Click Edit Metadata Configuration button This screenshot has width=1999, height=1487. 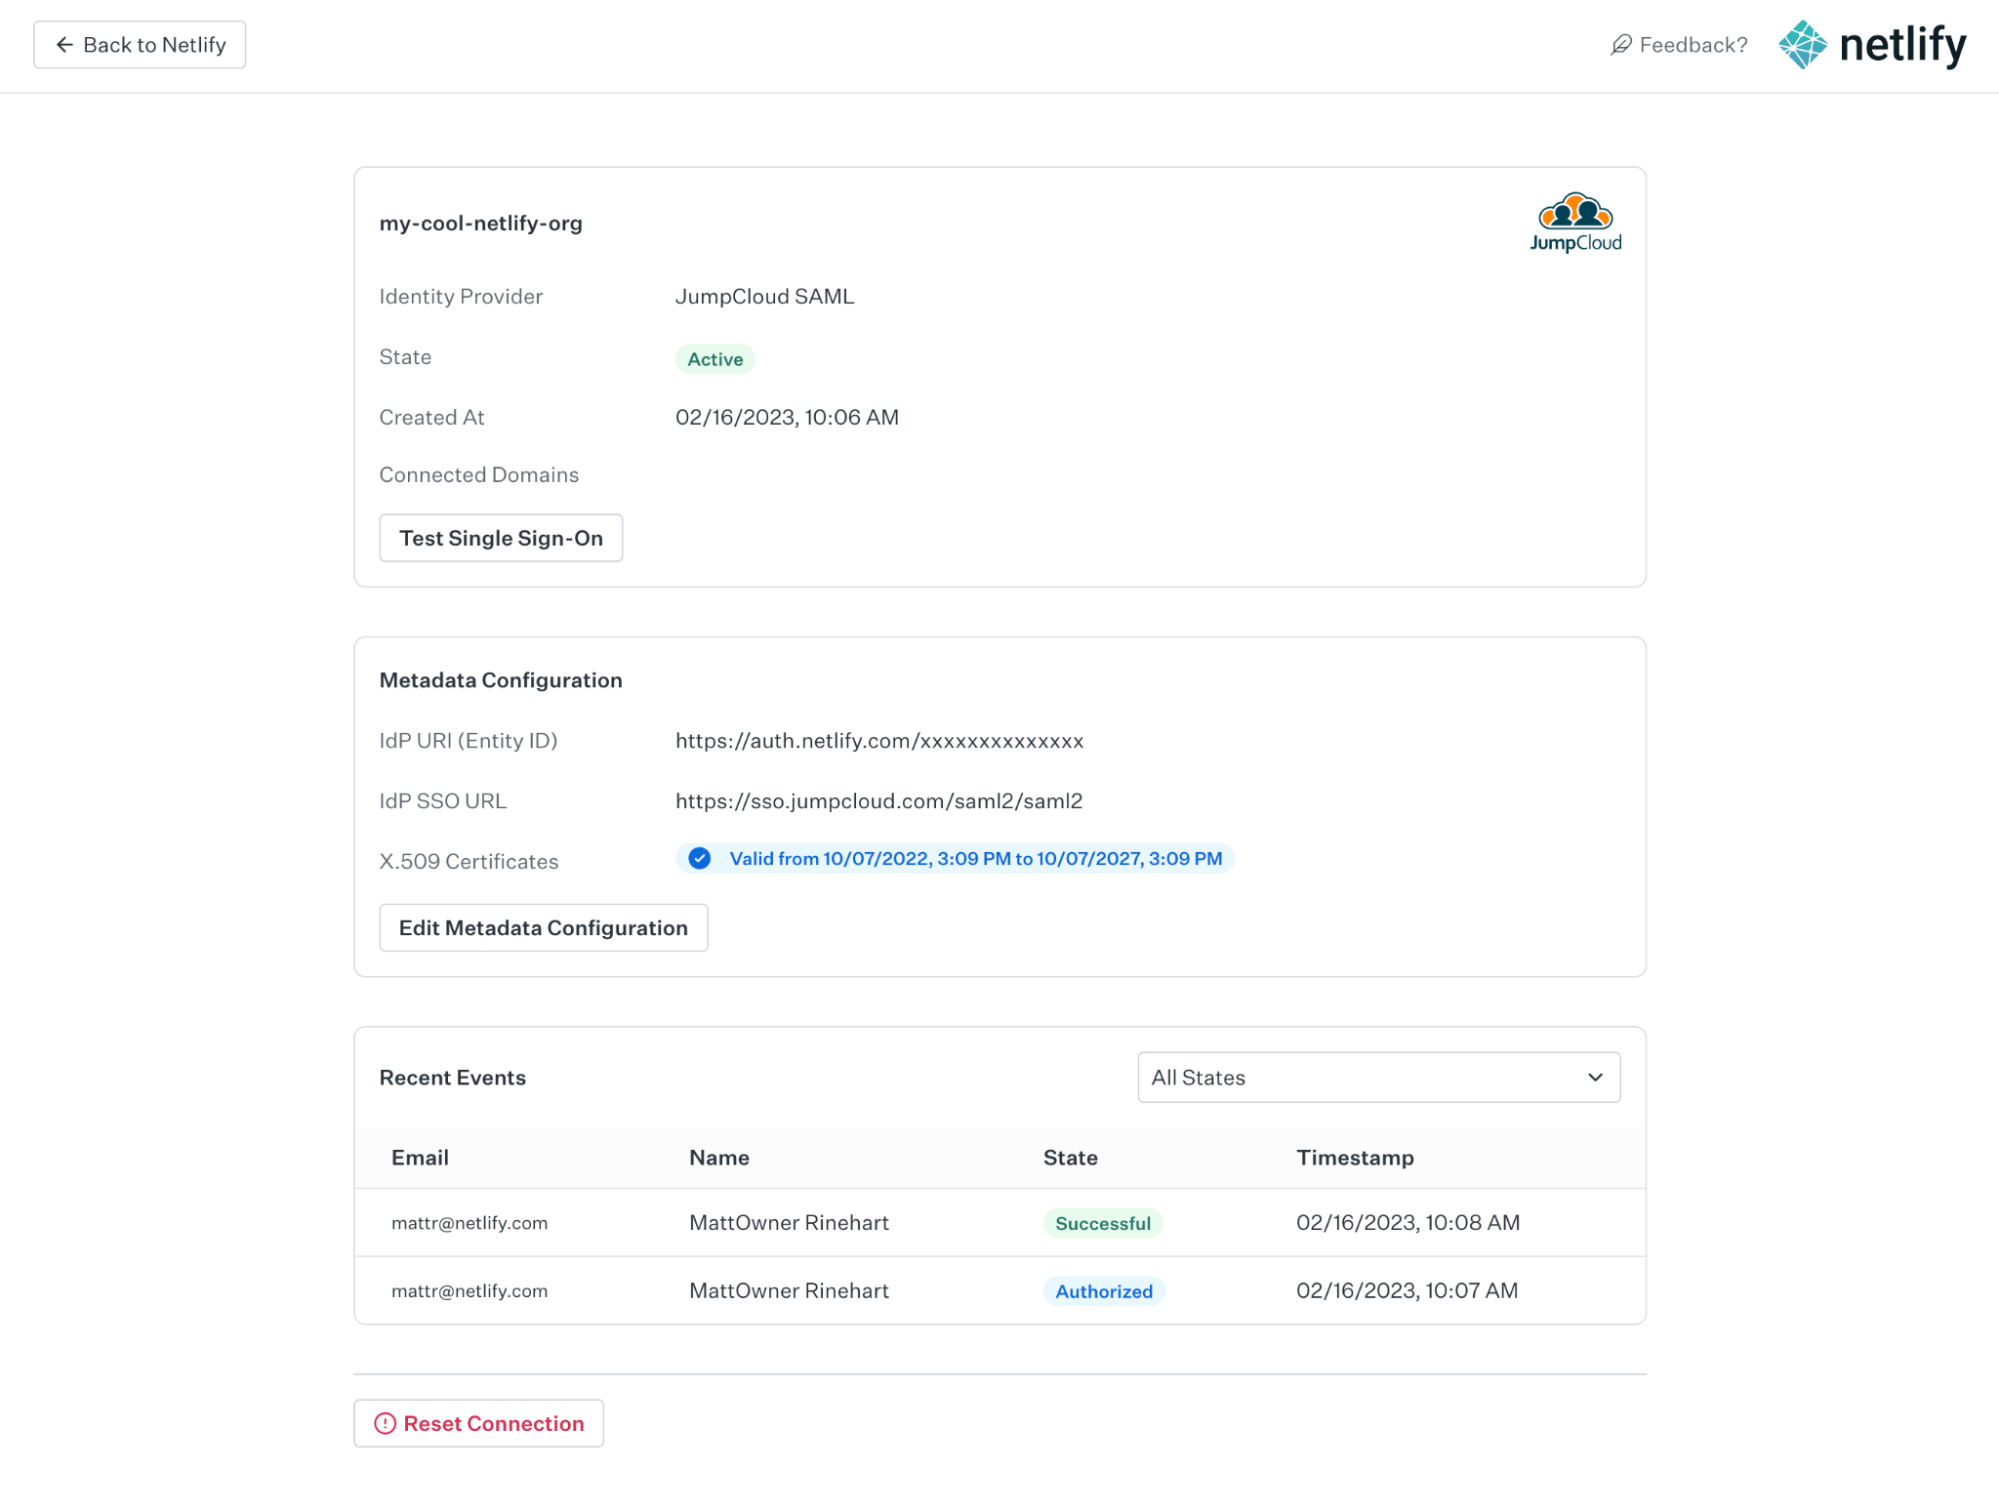click(x=543, y=927)
